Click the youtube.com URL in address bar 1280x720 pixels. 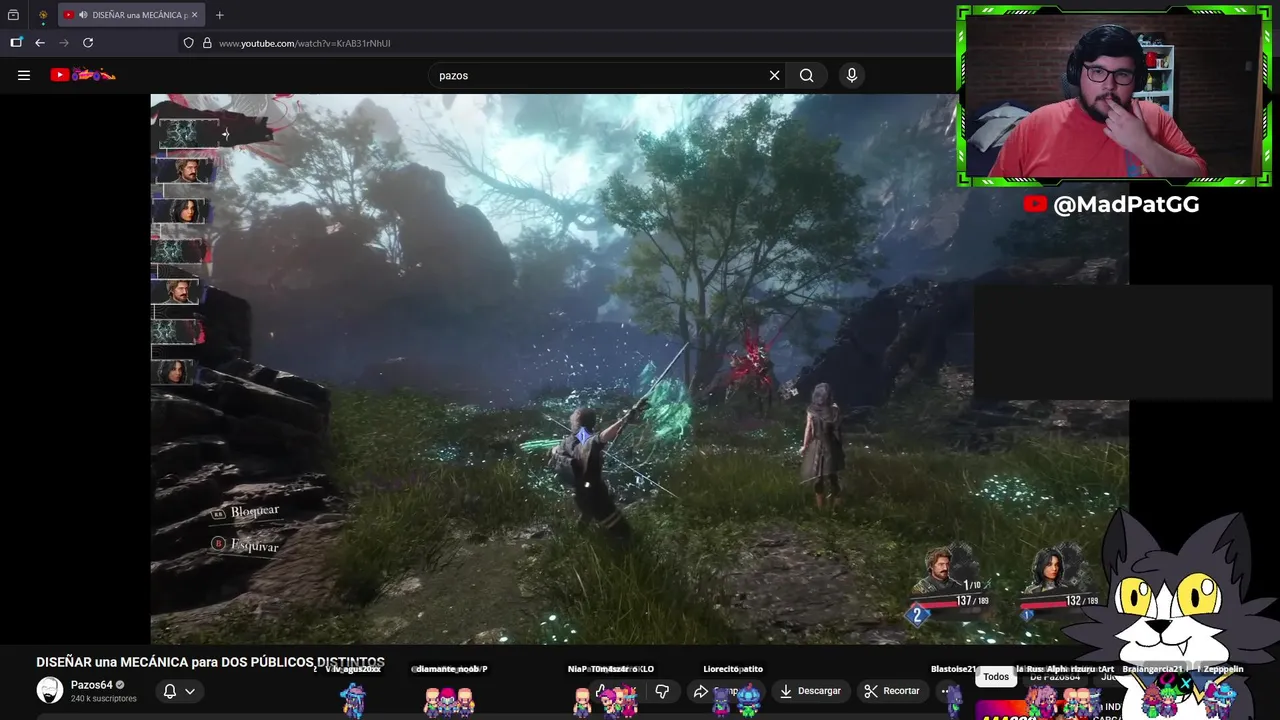coord(304,43)
